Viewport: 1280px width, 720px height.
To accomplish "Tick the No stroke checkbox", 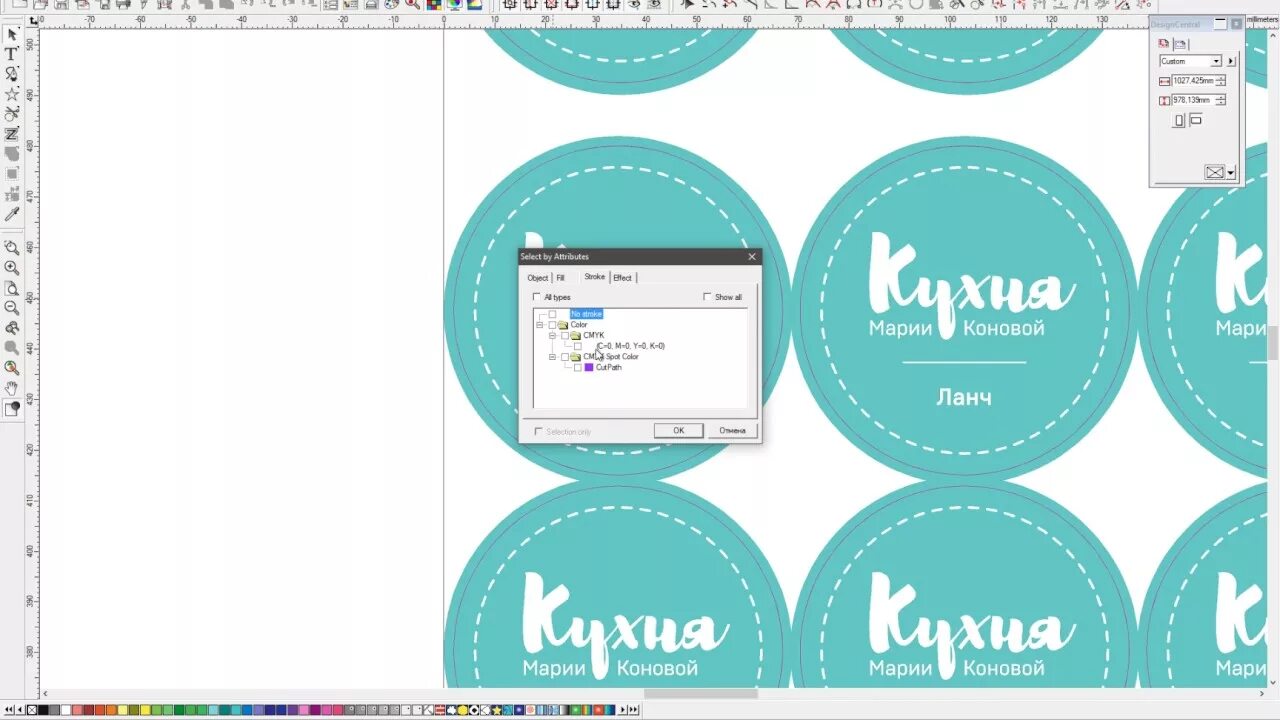I will (x=552, y=314).
